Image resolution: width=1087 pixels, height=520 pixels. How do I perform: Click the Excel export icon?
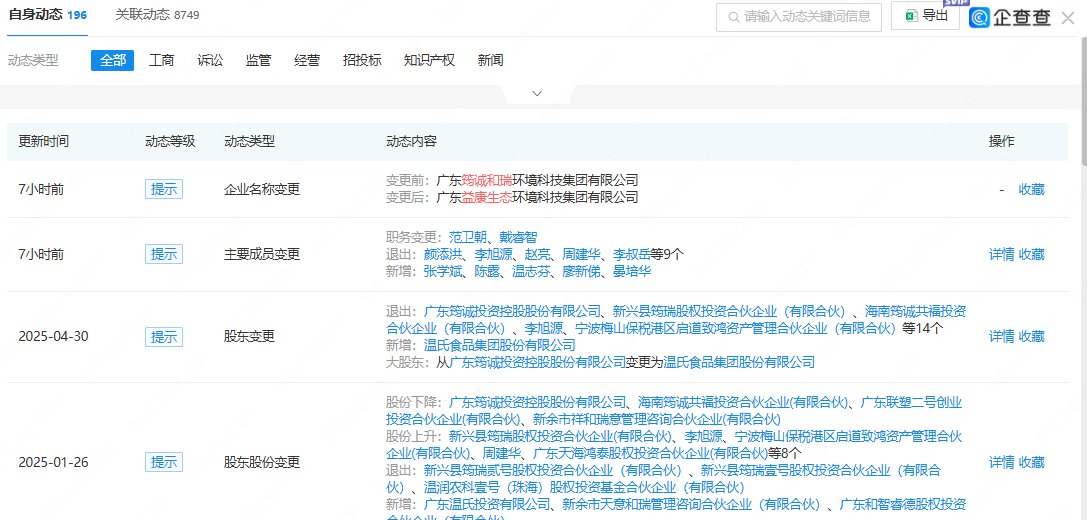[x=911, y=16]
